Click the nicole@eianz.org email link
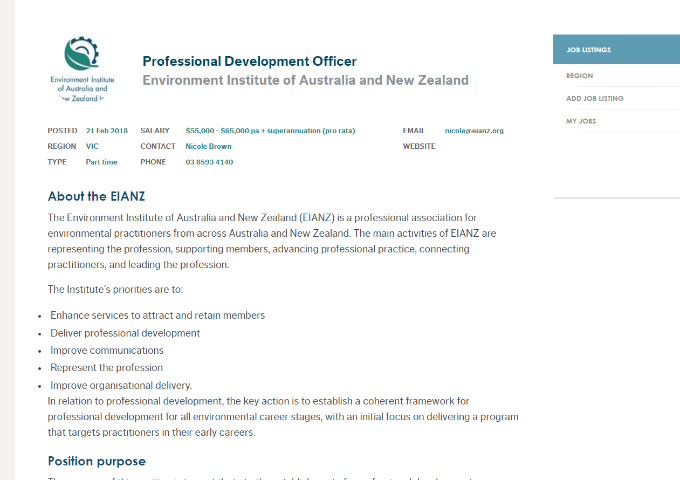The image size is (680, 480). tap(474, 131)
